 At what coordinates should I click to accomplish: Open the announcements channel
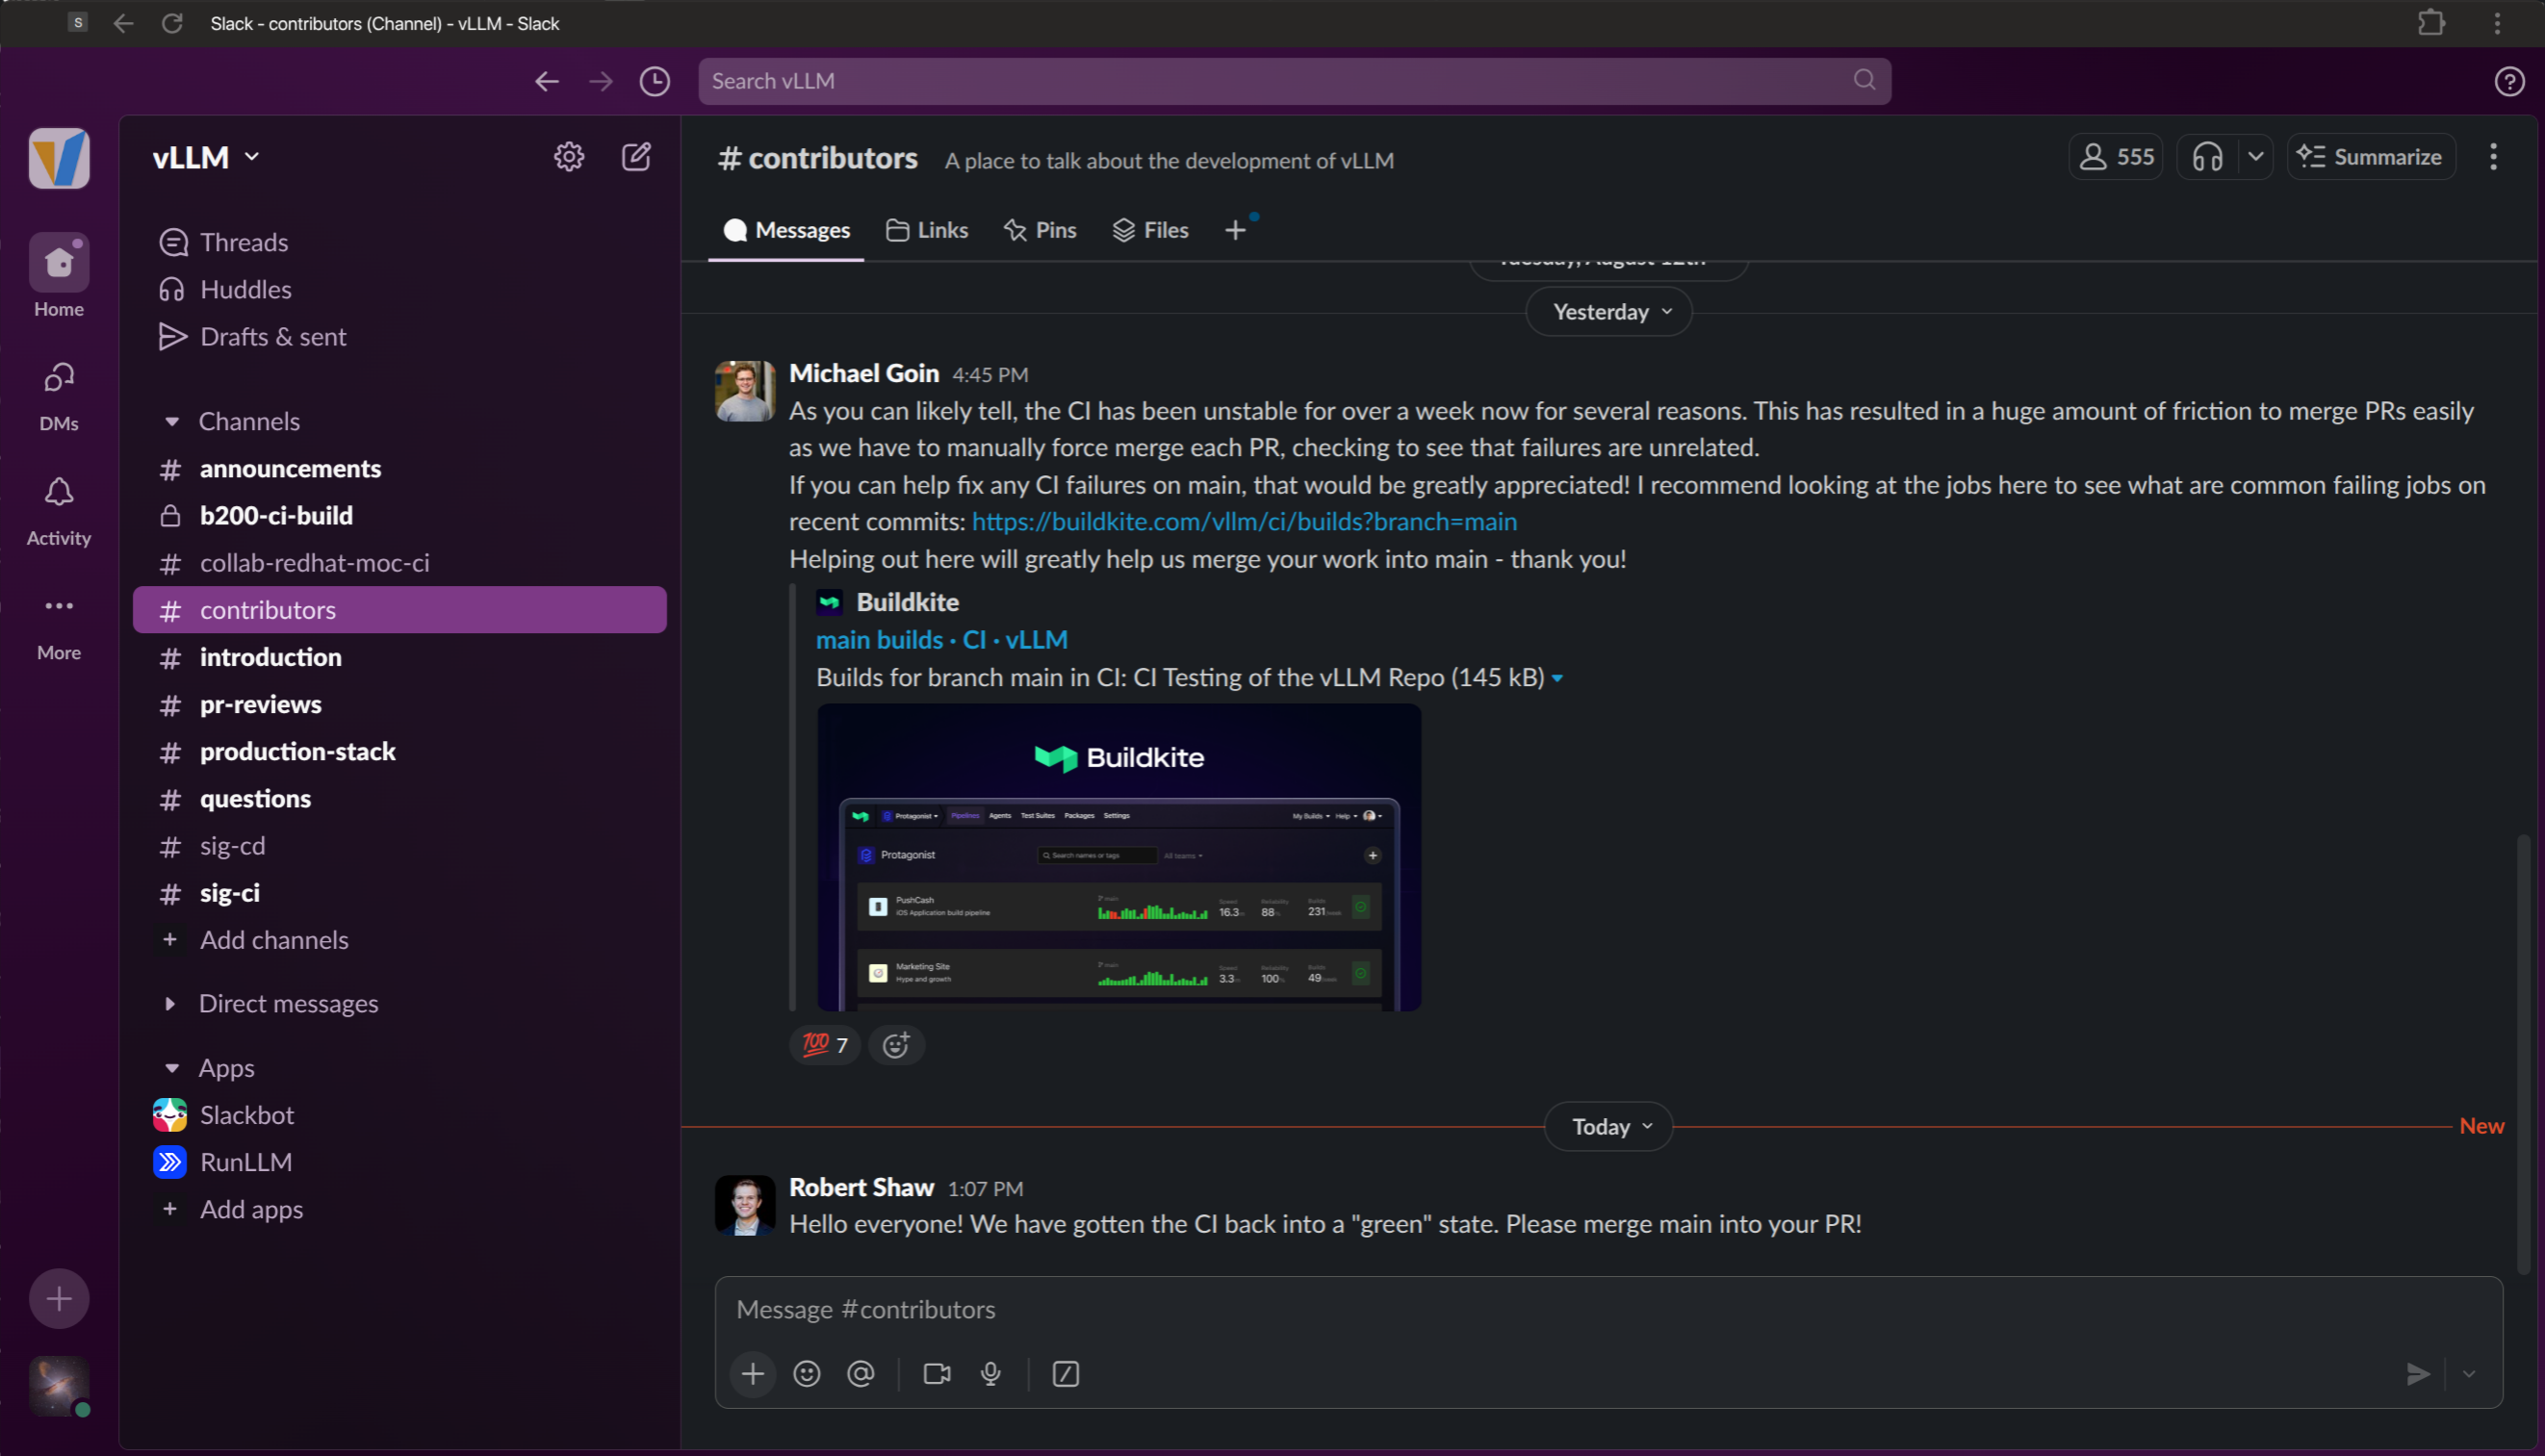[400, 469]
